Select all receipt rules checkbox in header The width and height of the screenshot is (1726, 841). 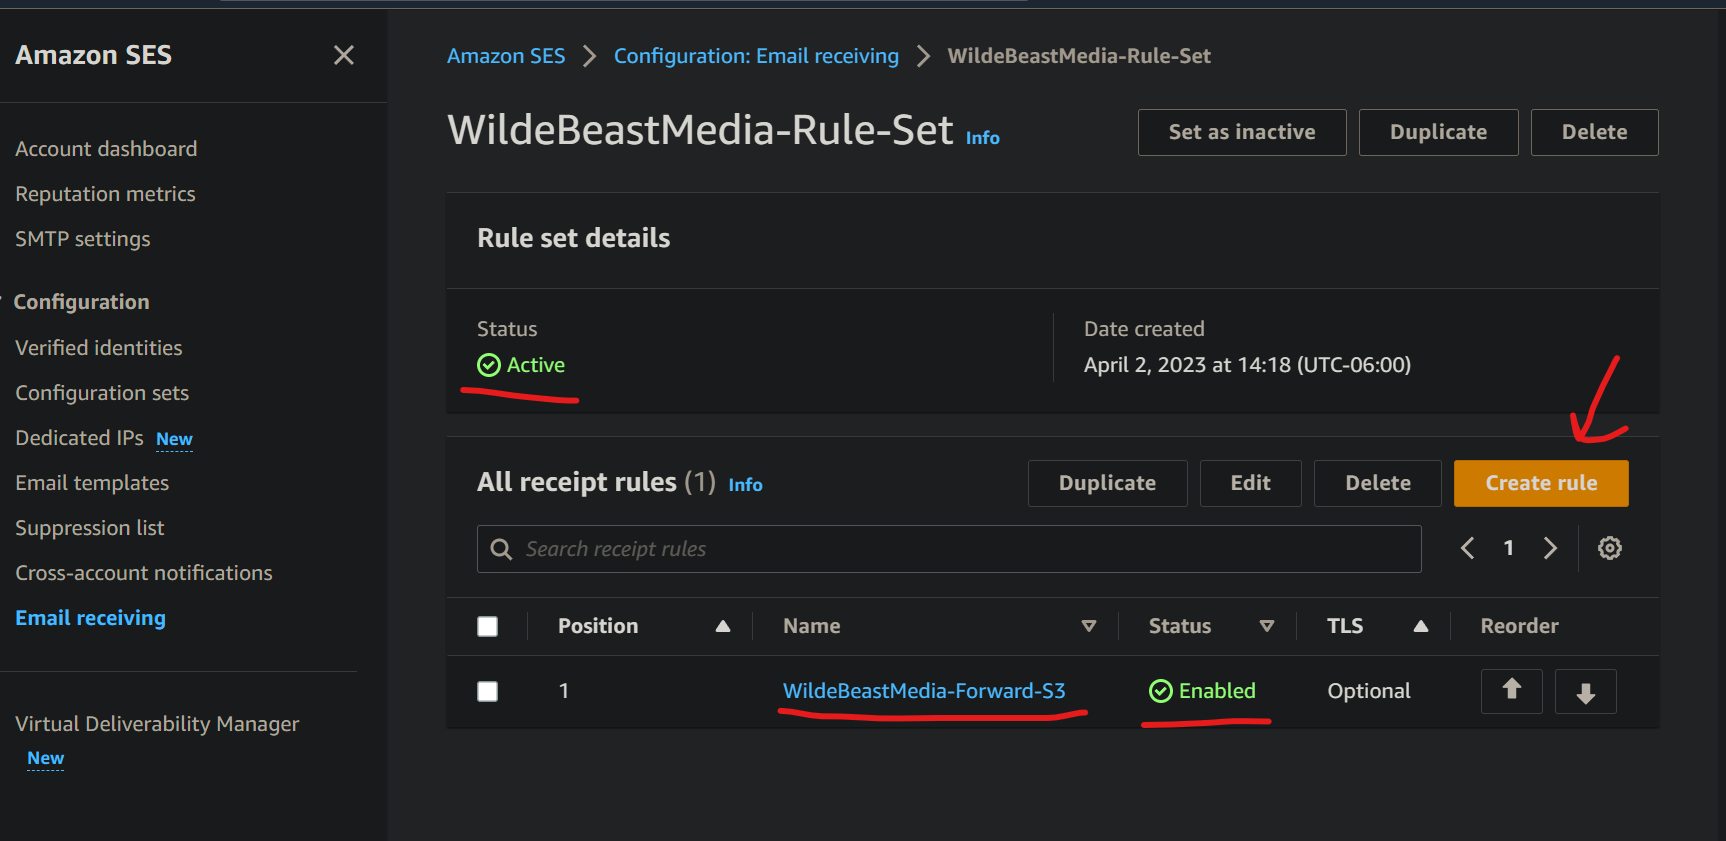488,626
